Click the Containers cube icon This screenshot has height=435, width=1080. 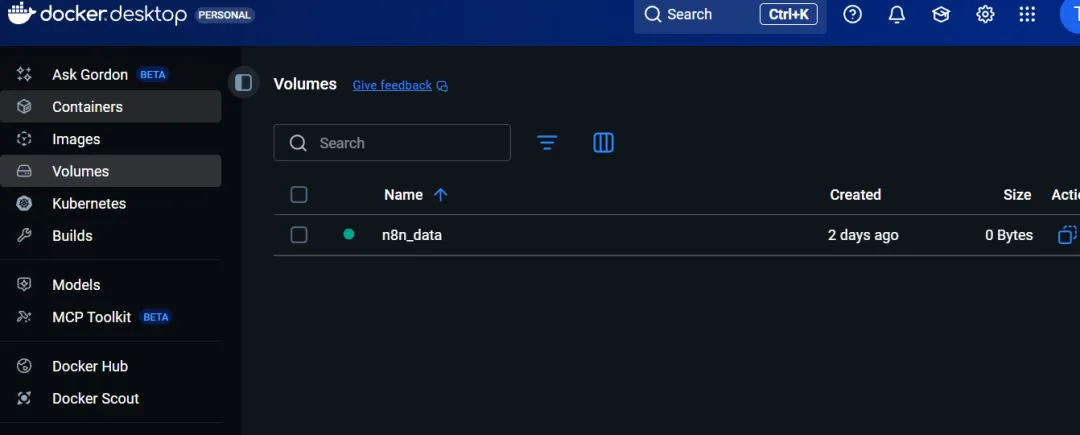(24, 107)
